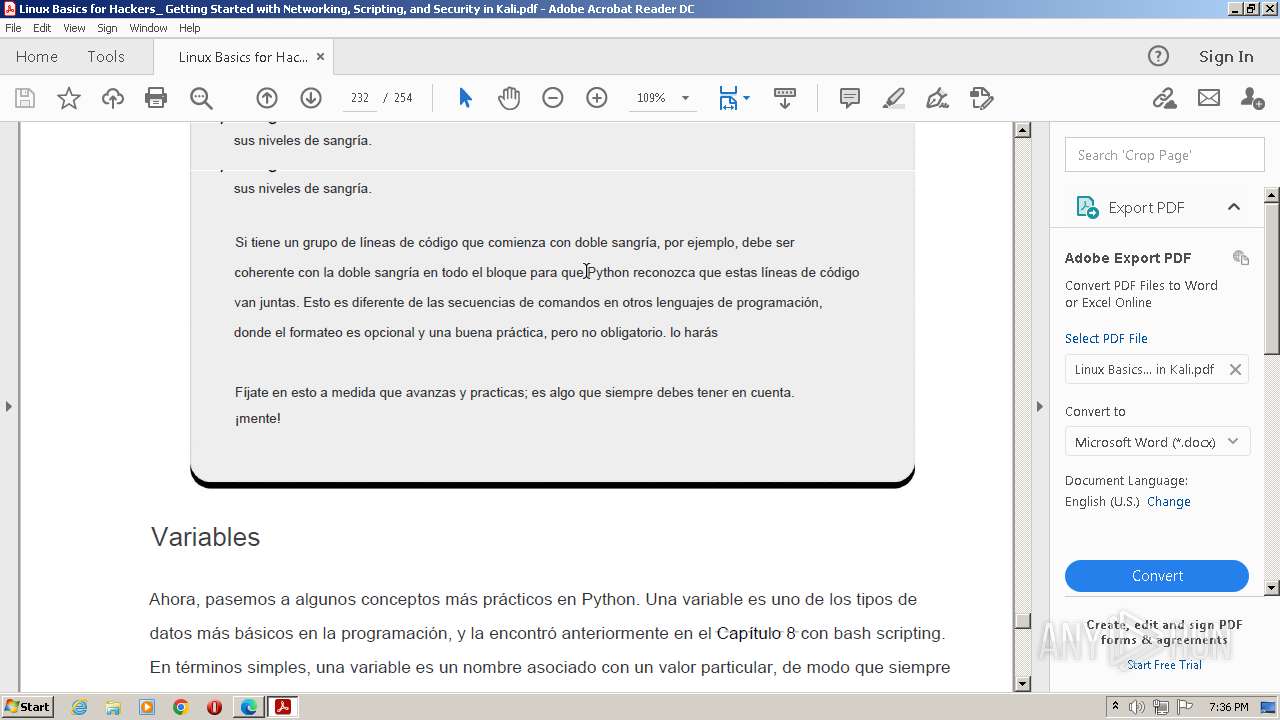Image resolution: width=1280 pixels, height=720 pixels.
Task: Select the highlight text pen tool
Action: 894,98
